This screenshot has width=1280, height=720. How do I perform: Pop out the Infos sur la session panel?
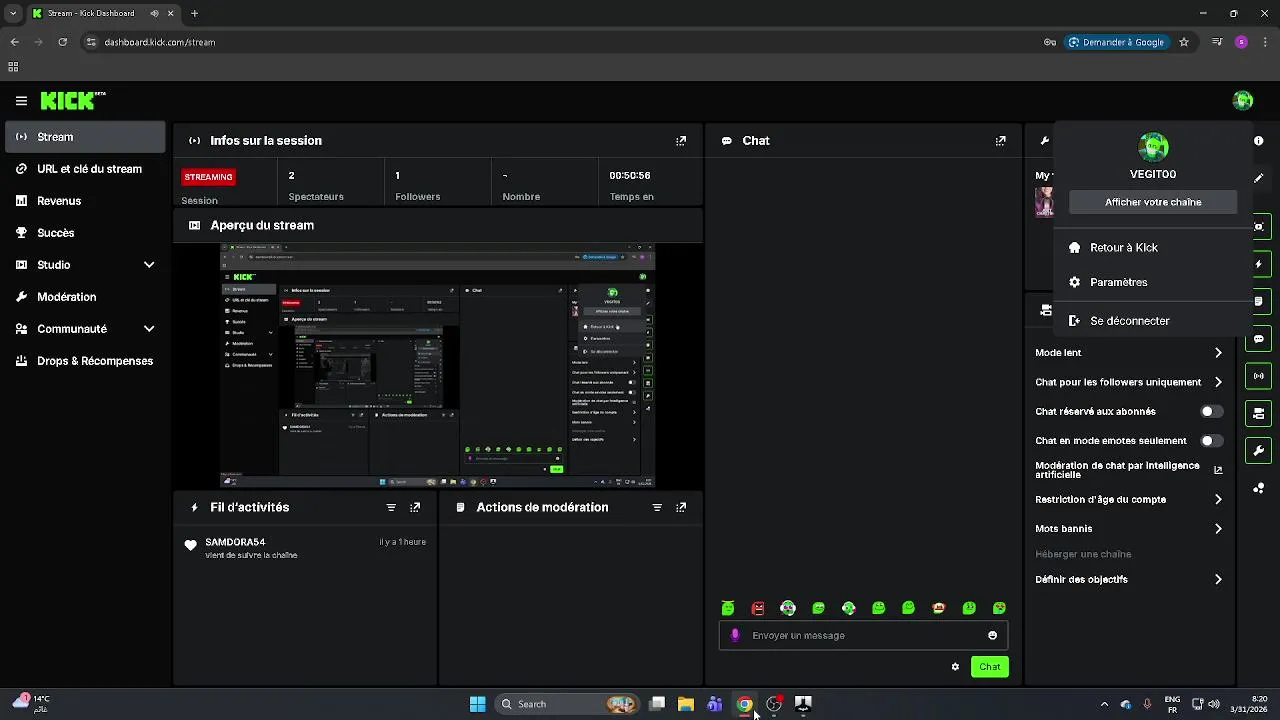681,141
